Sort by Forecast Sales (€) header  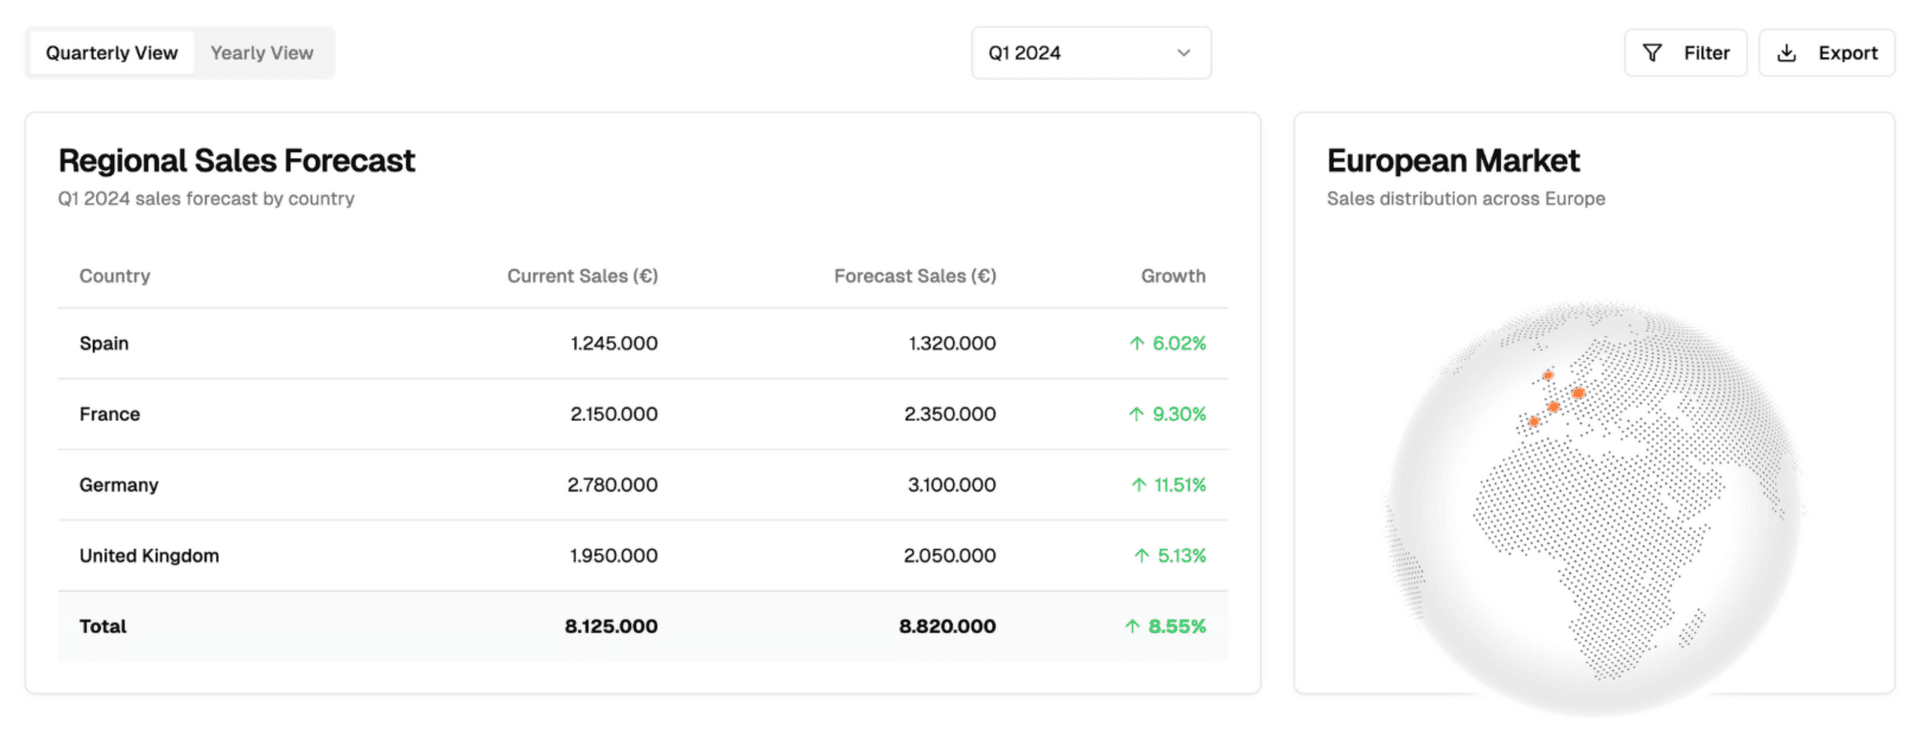pos(914,276)
